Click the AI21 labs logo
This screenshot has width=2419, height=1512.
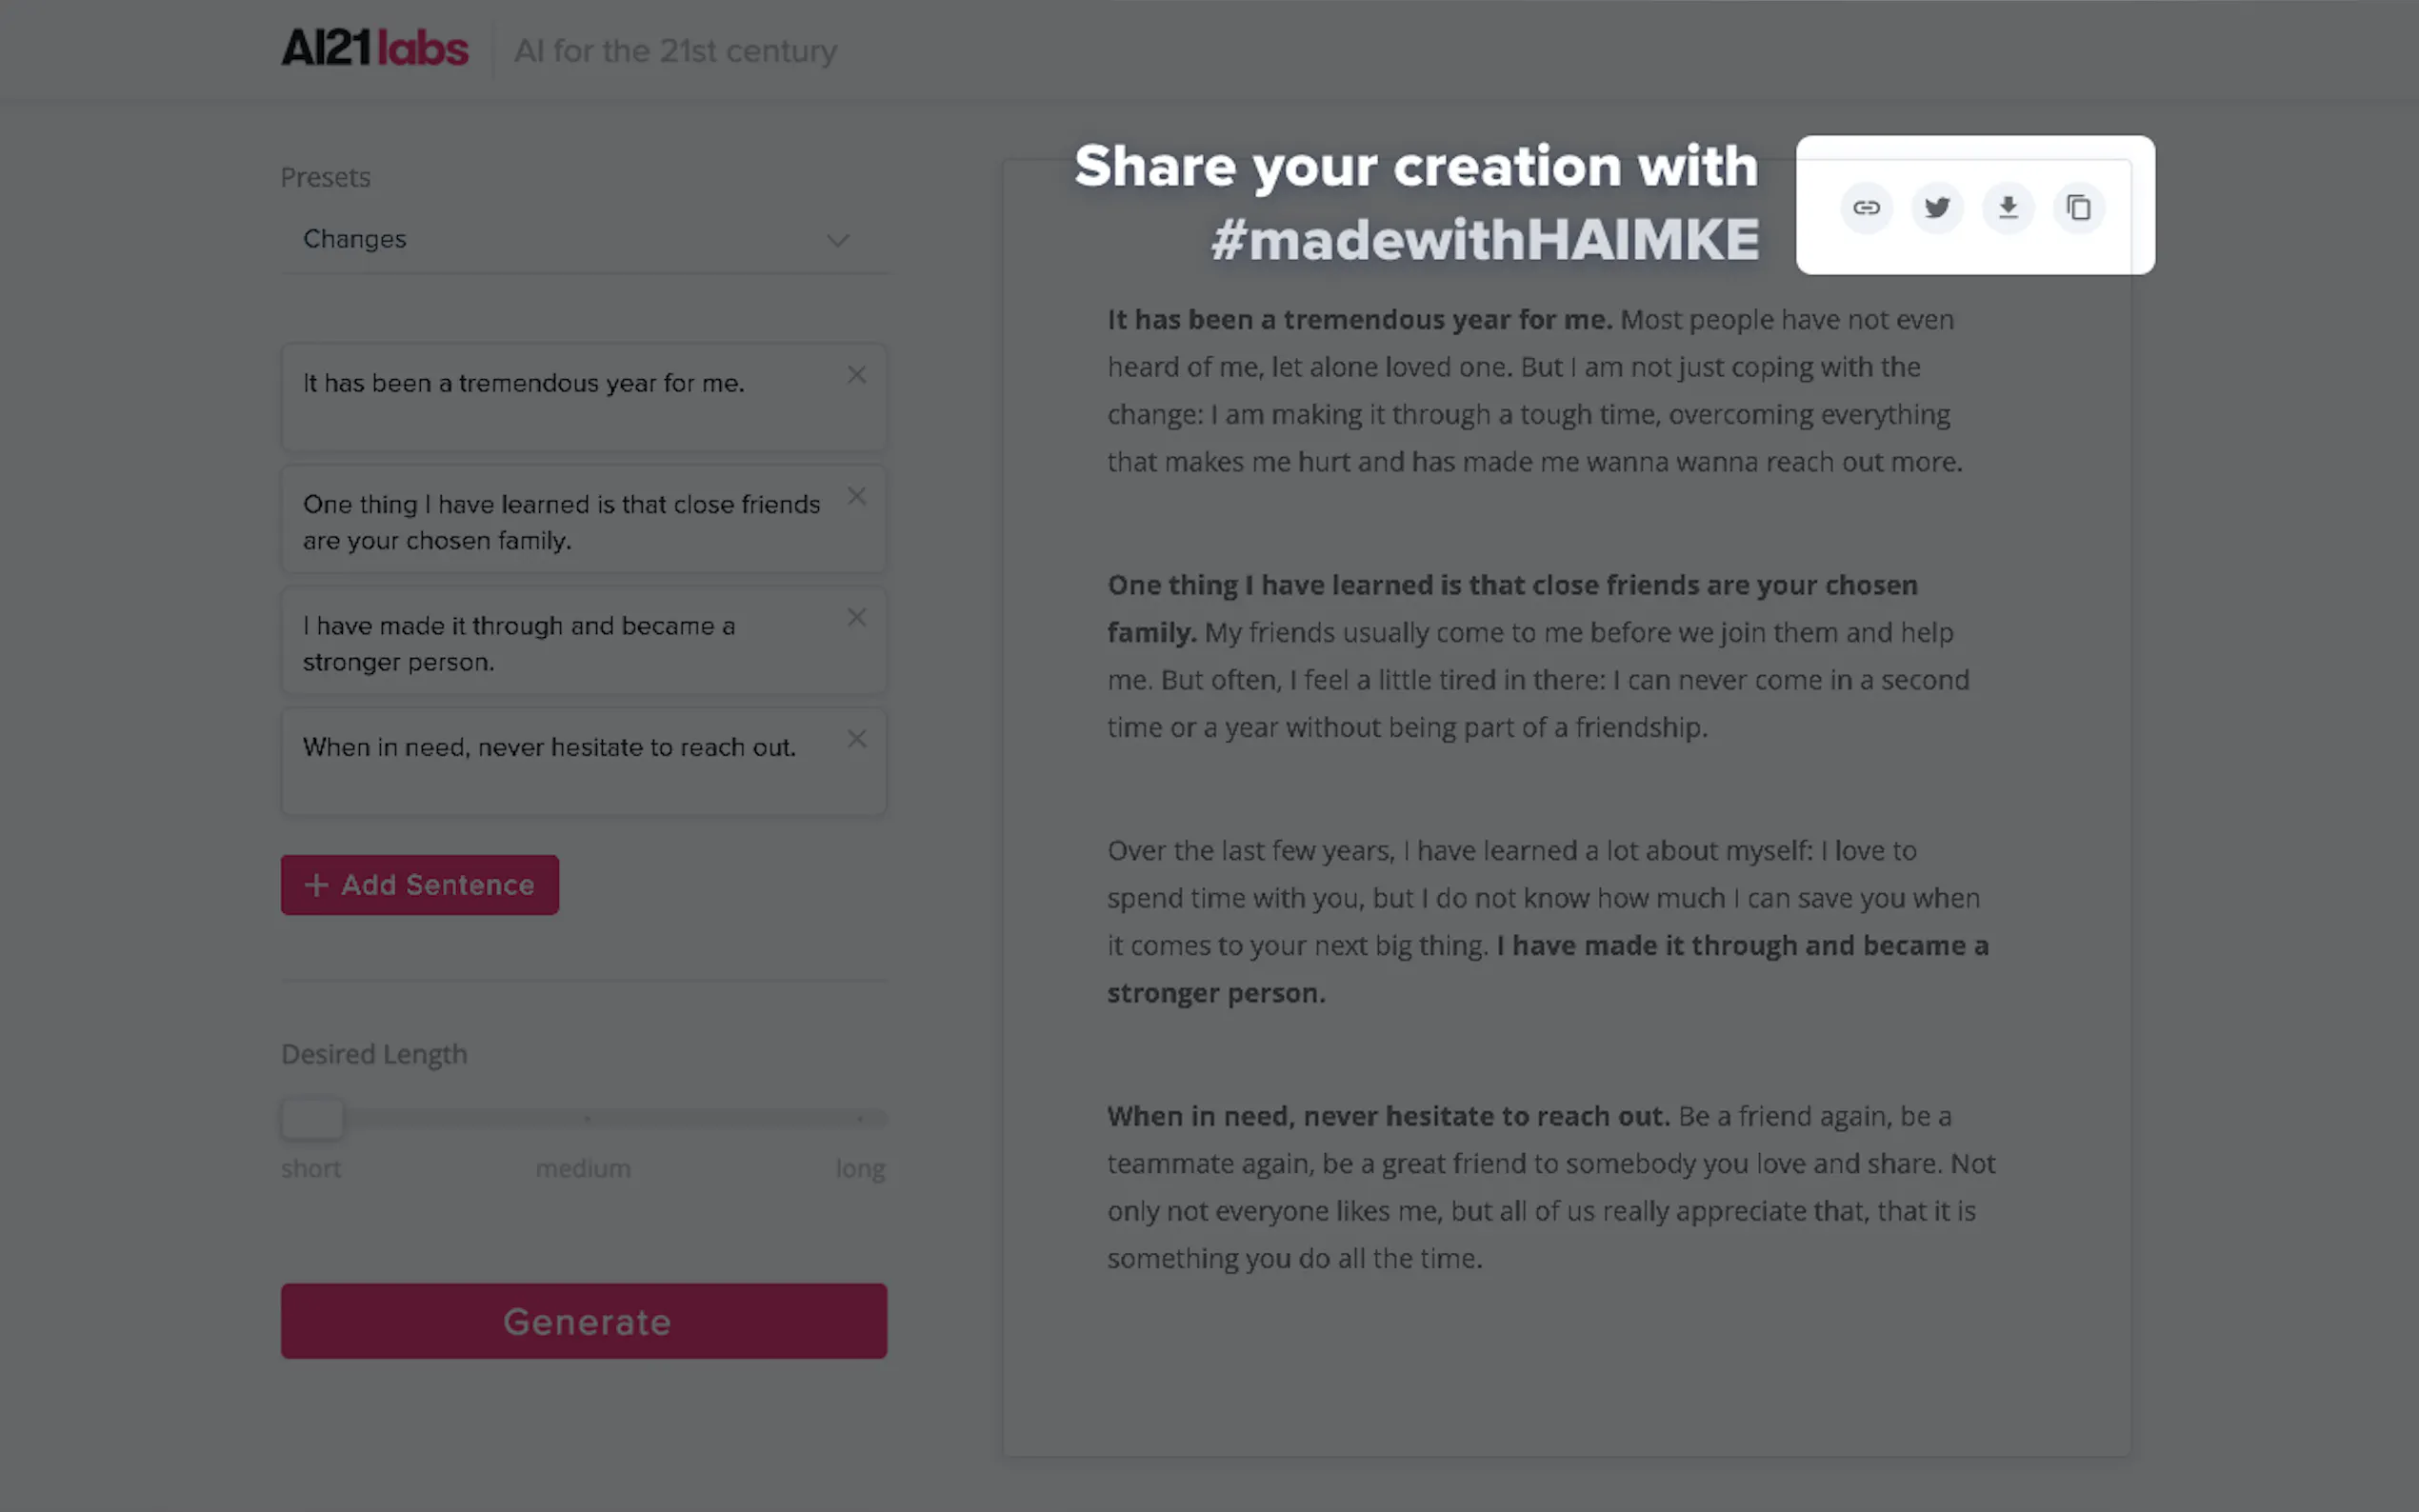[375, 48]
